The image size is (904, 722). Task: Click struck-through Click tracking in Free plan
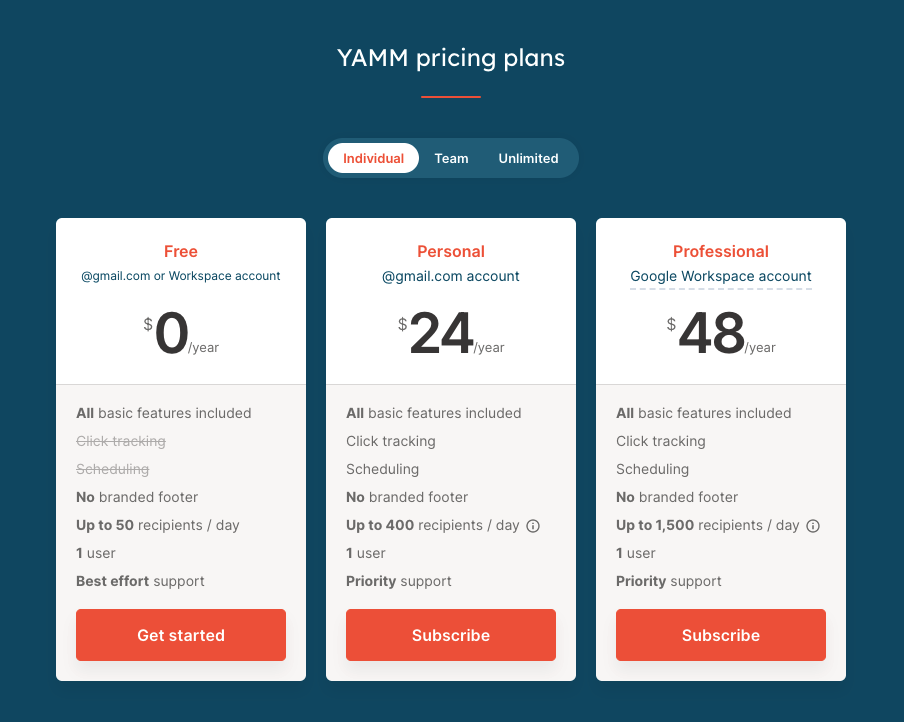coord(121,441)
